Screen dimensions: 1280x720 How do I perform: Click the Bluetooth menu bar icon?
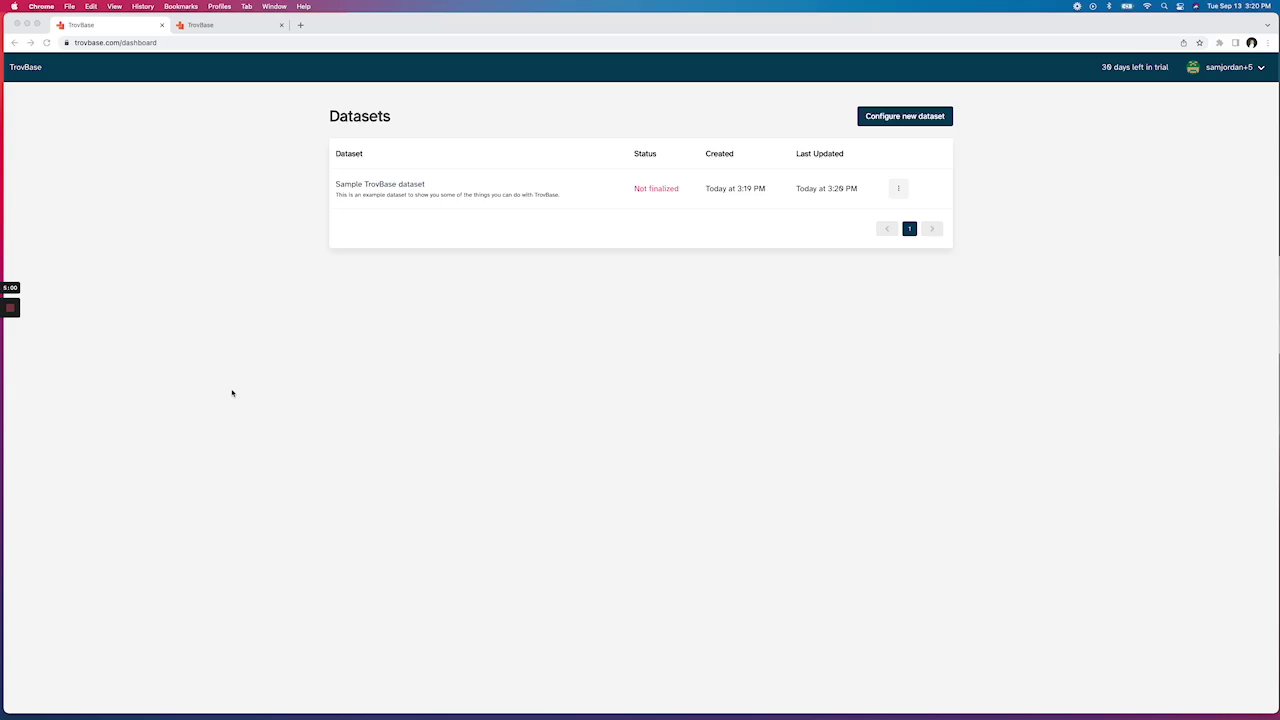tap(1109, 6)
